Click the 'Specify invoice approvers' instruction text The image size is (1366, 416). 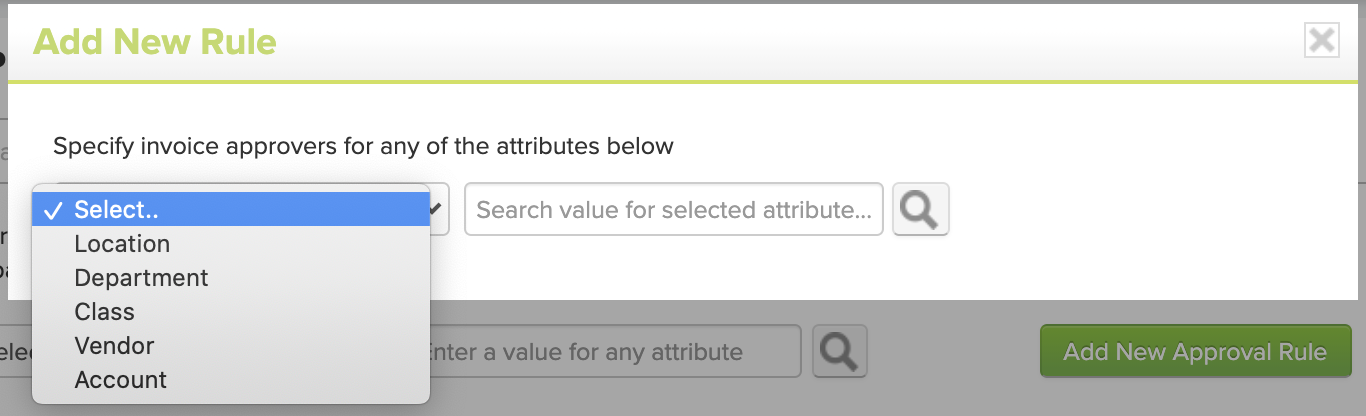[363, 146]
